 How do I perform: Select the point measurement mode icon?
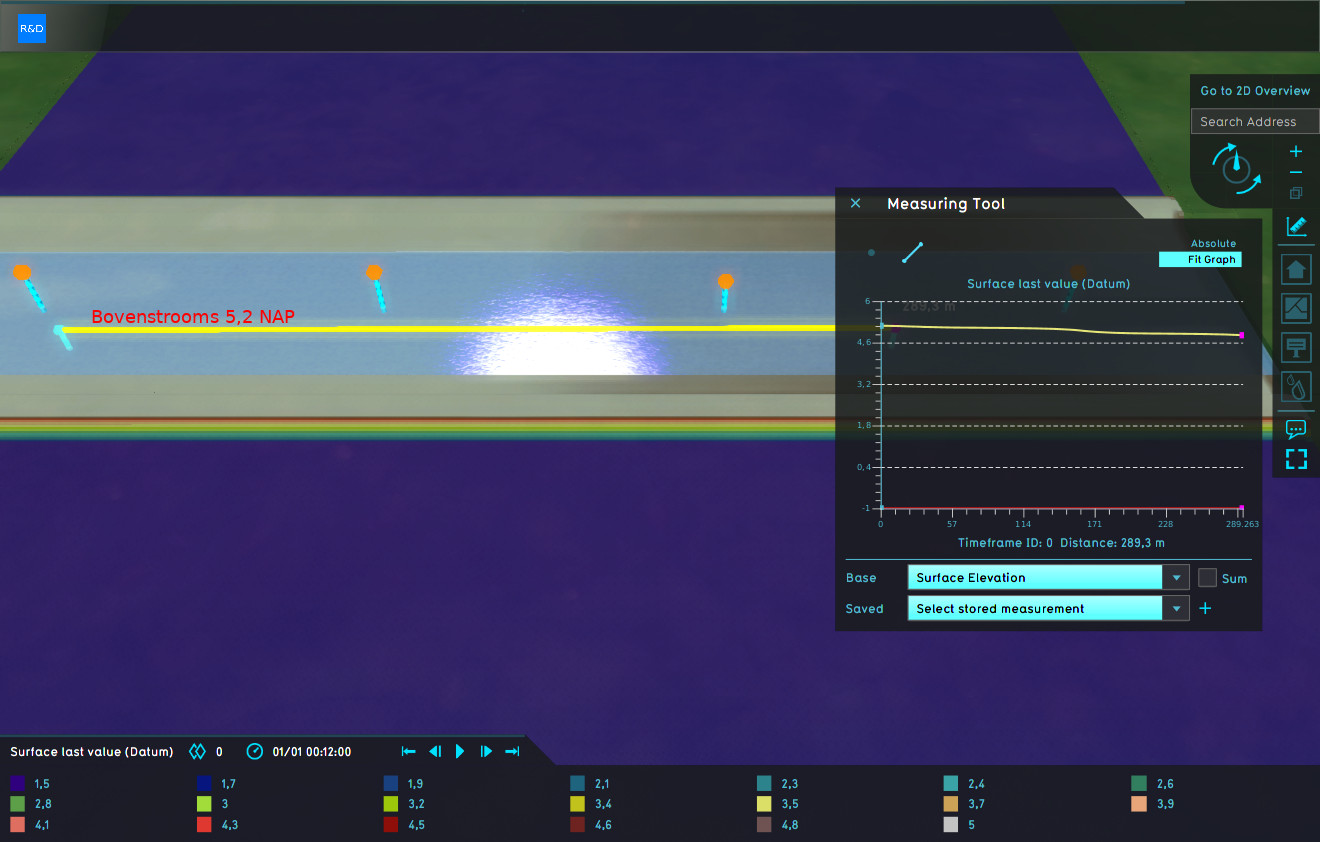(871, 253)
